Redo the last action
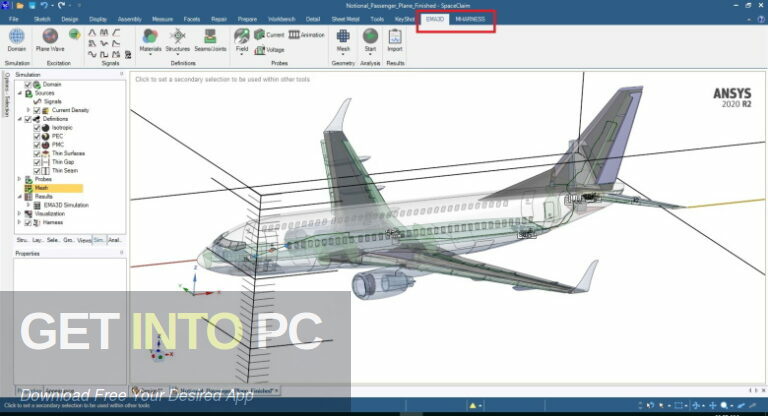The width and height of the screenshot is (768, 416). [x=61, y=5]
